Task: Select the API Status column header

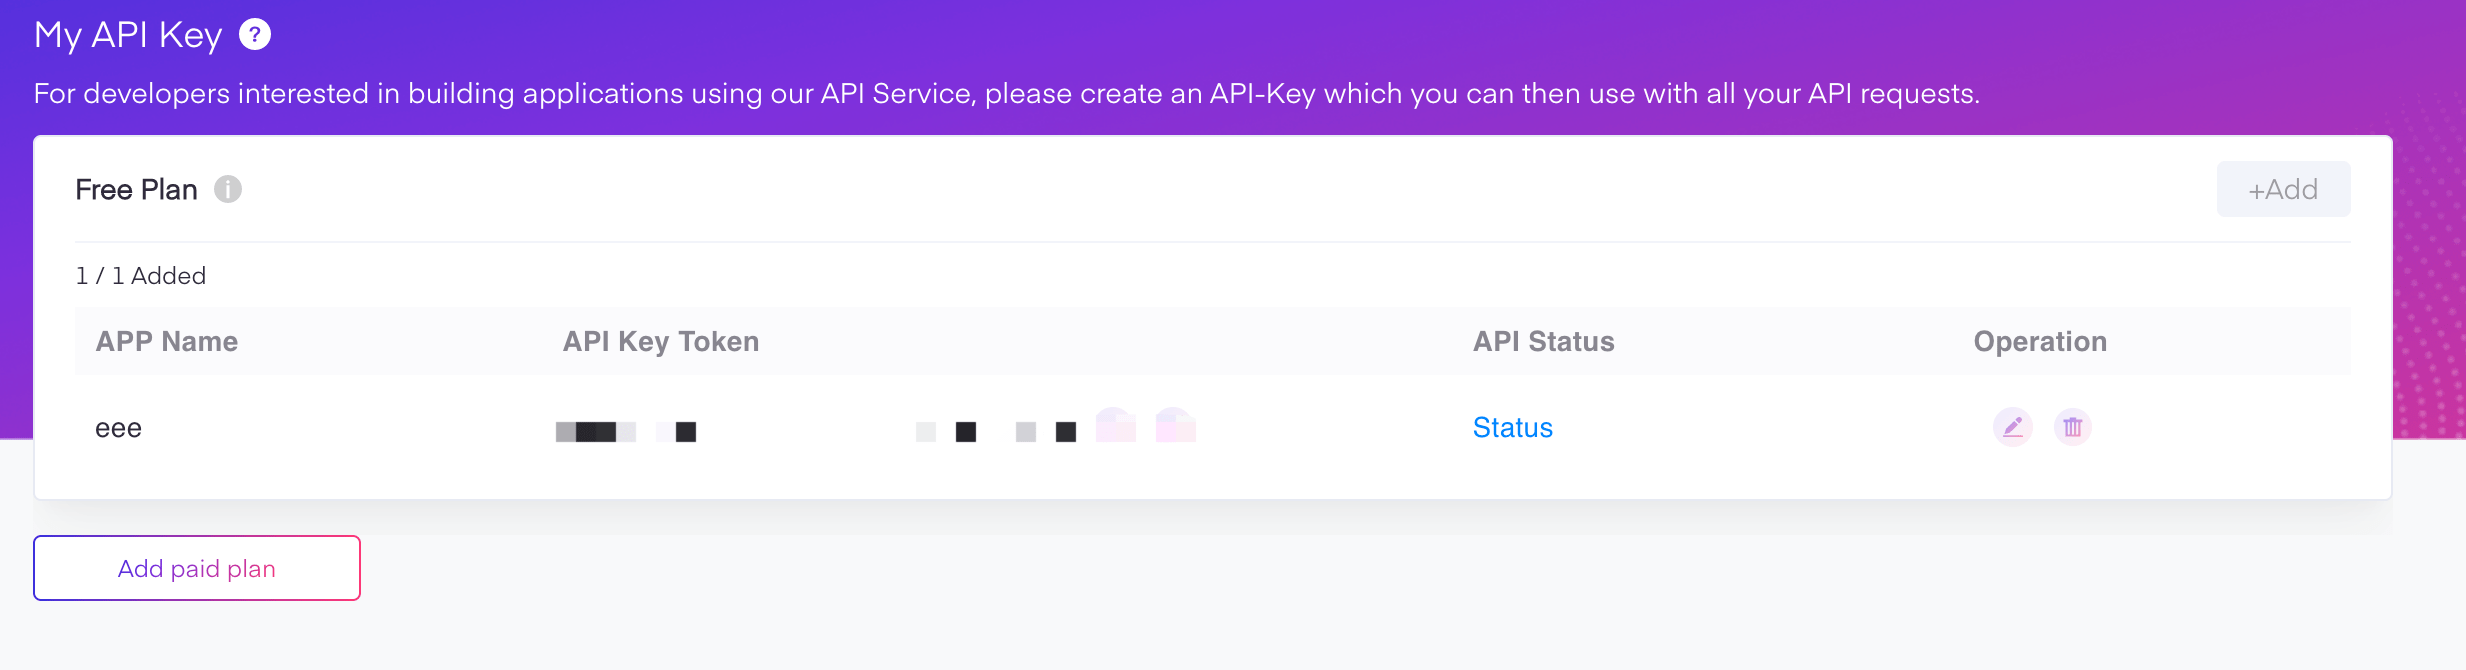Action: 1543,342
